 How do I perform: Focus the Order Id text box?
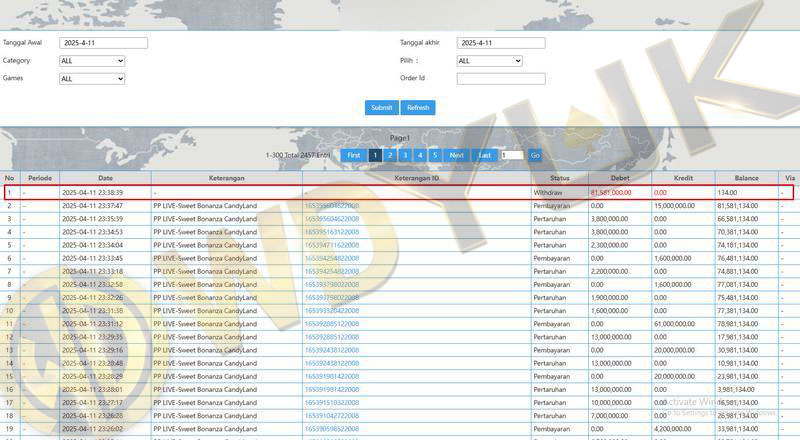pos(500,78)
